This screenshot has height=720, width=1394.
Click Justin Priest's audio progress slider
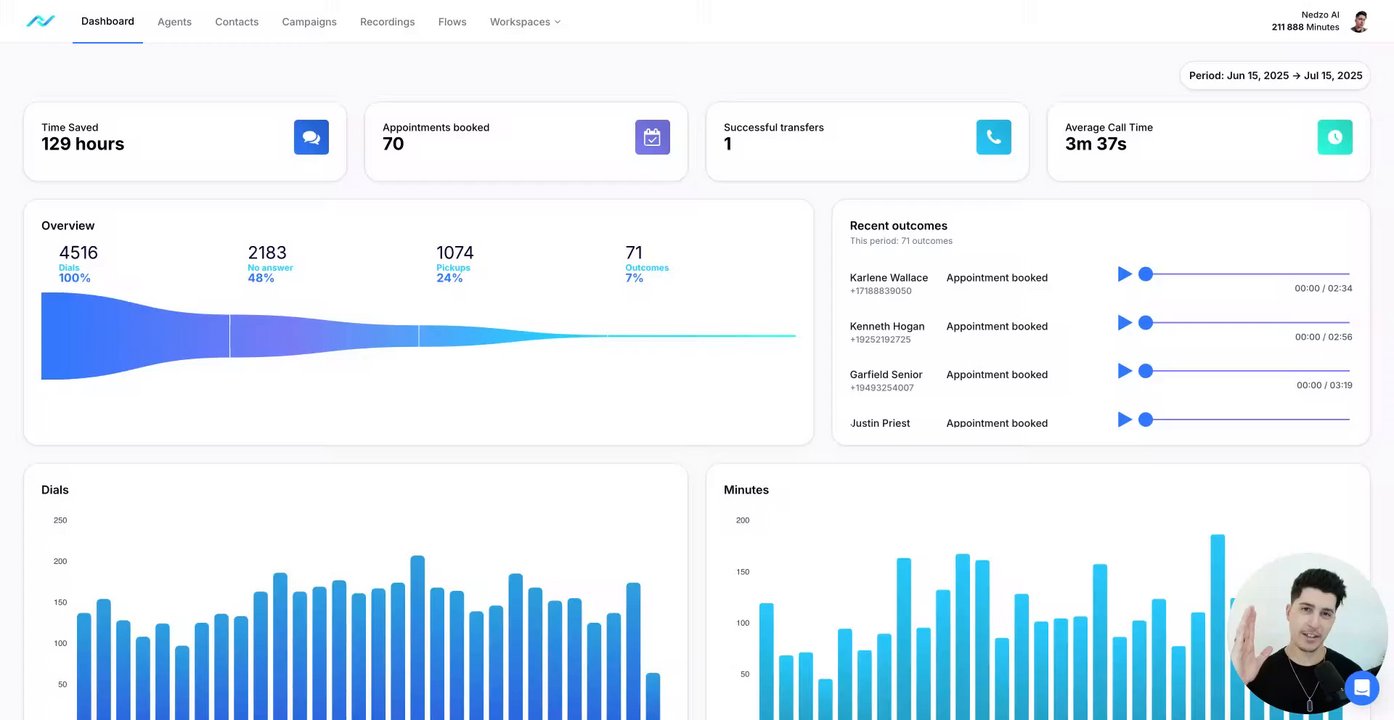point(1245,419)
